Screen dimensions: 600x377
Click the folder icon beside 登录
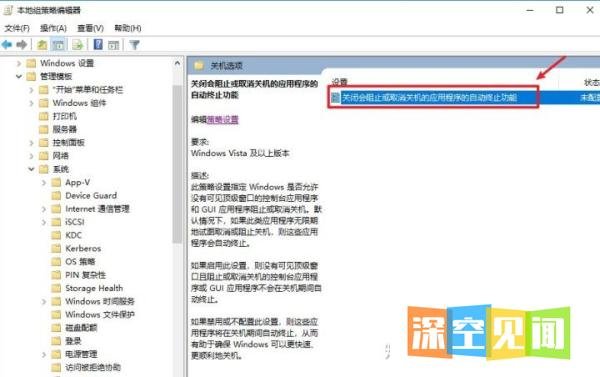click(x=56, y=341)
